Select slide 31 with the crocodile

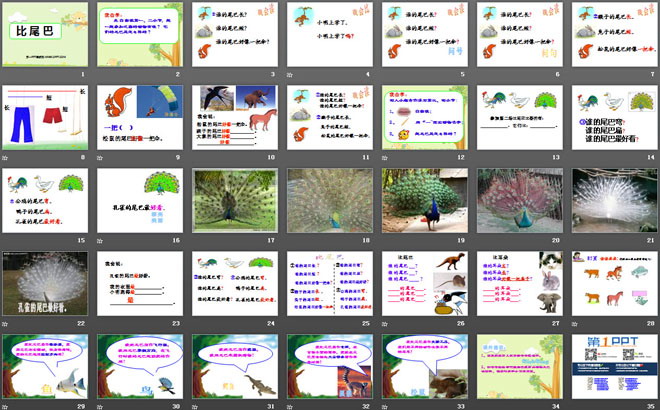(233, 366)
